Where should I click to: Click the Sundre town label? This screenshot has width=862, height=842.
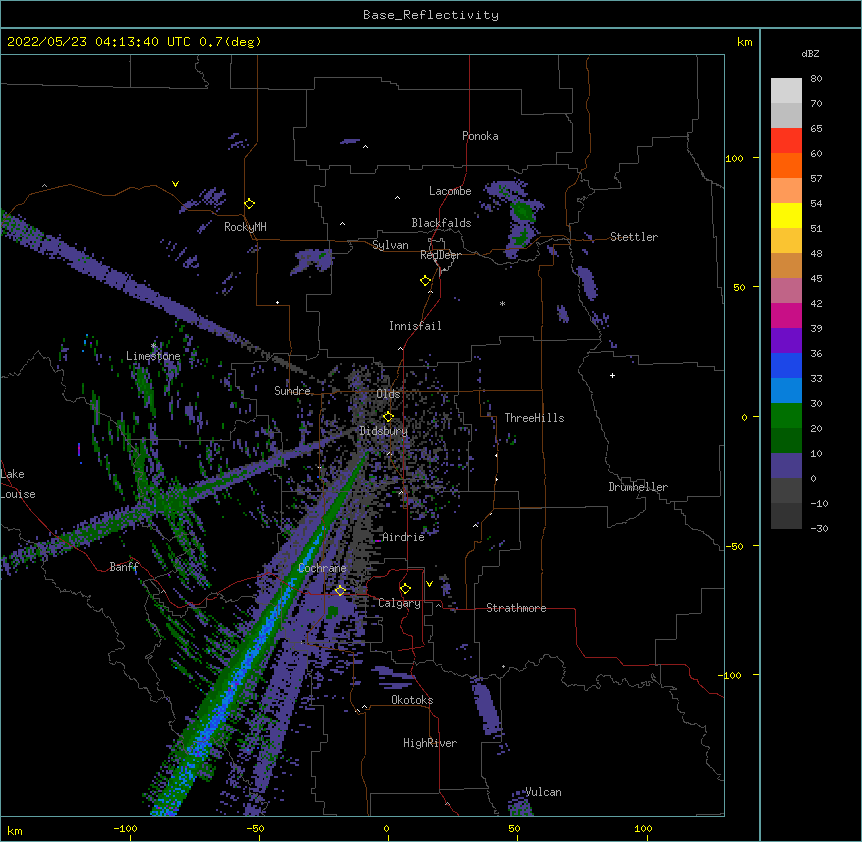coord(292,391)
